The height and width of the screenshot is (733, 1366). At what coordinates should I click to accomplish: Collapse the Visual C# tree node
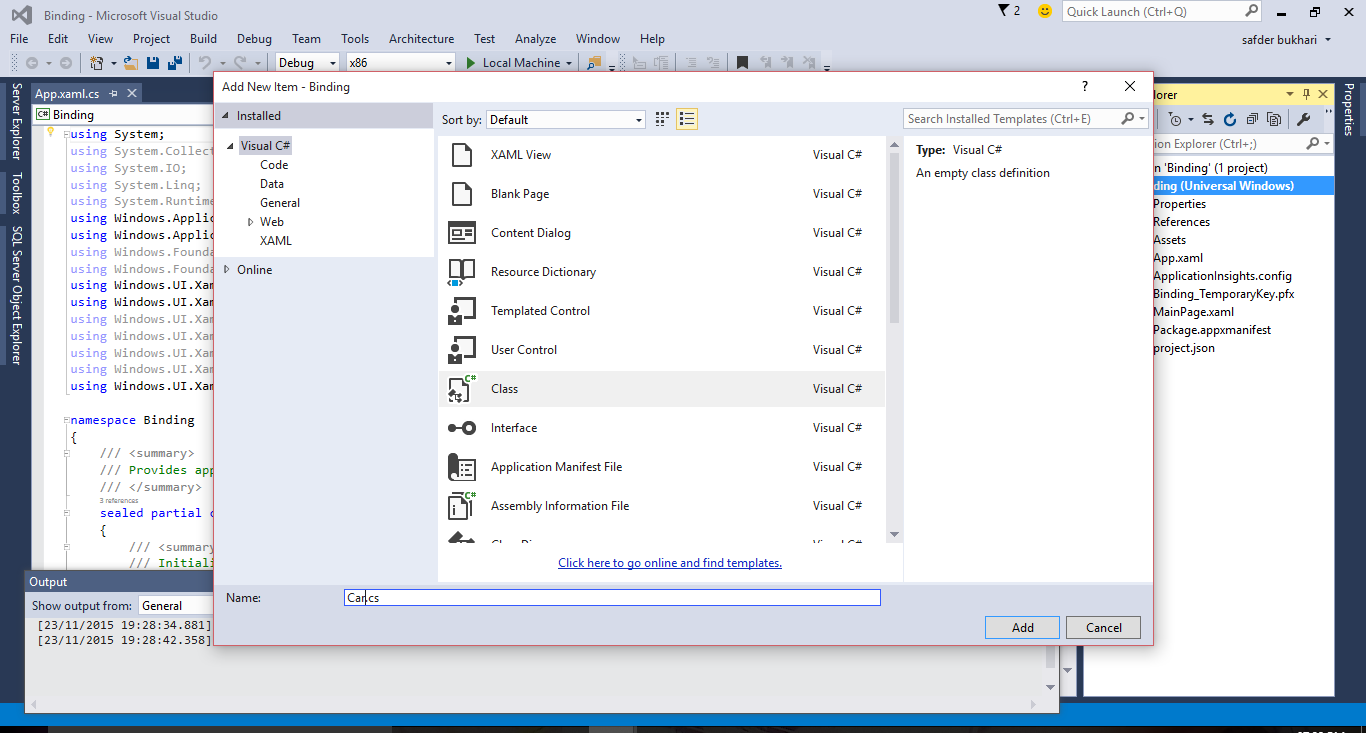pos(231,146)
